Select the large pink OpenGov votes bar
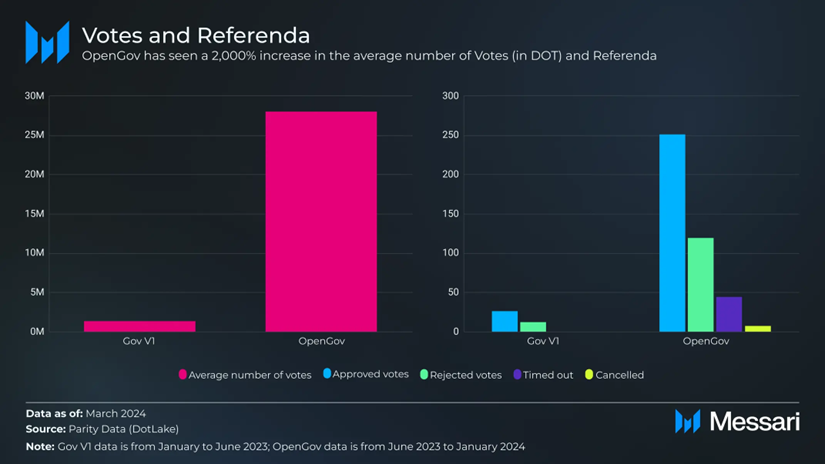Image resolution: width=825 pixels, height=464 pixels. 321,221
